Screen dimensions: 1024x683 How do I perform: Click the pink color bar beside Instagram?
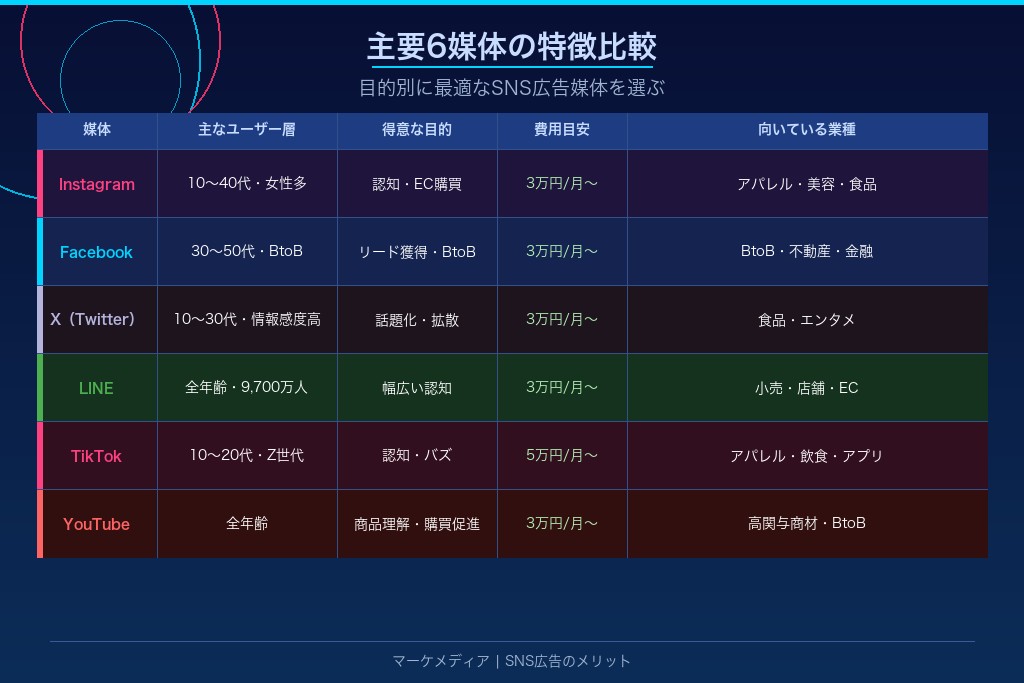click(x=40, y=184)
